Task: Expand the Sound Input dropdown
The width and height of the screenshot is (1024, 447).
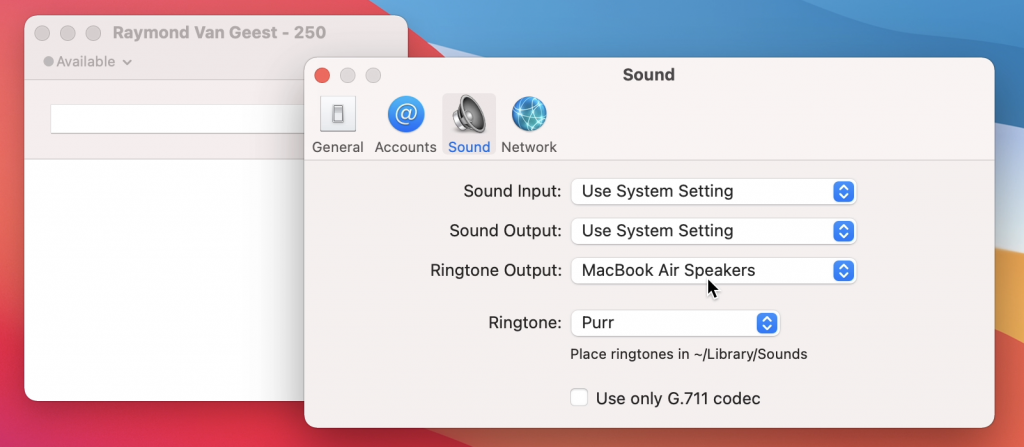Action: point(713,191)
